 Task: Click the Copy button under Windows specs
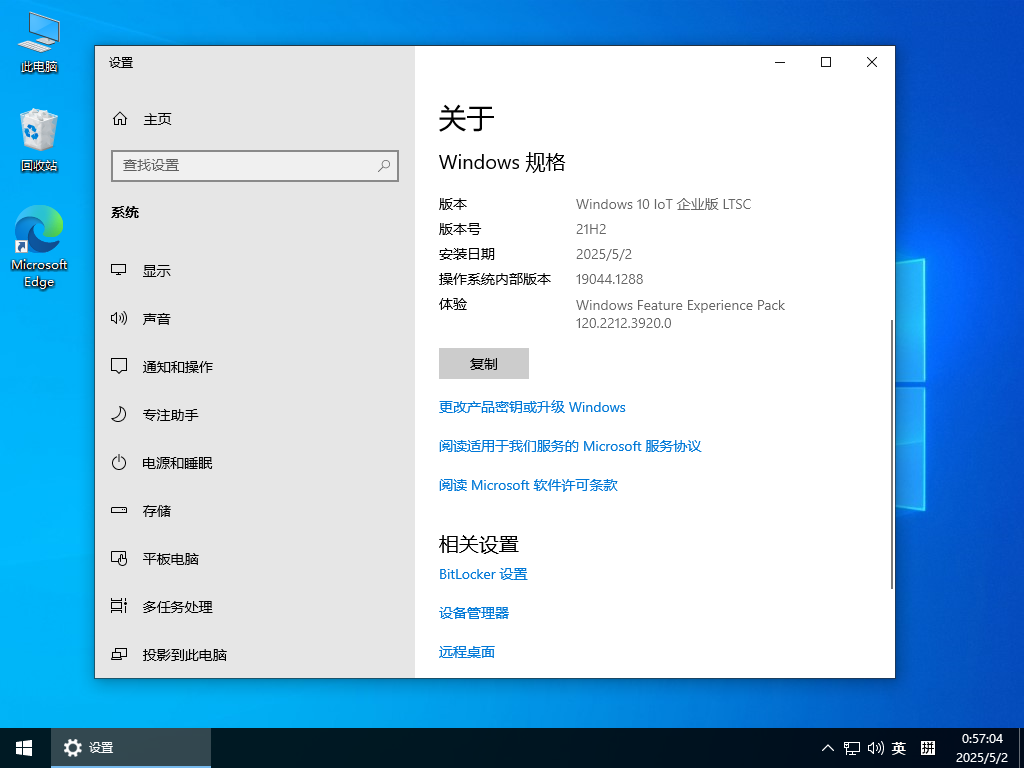tap(483, 364)
